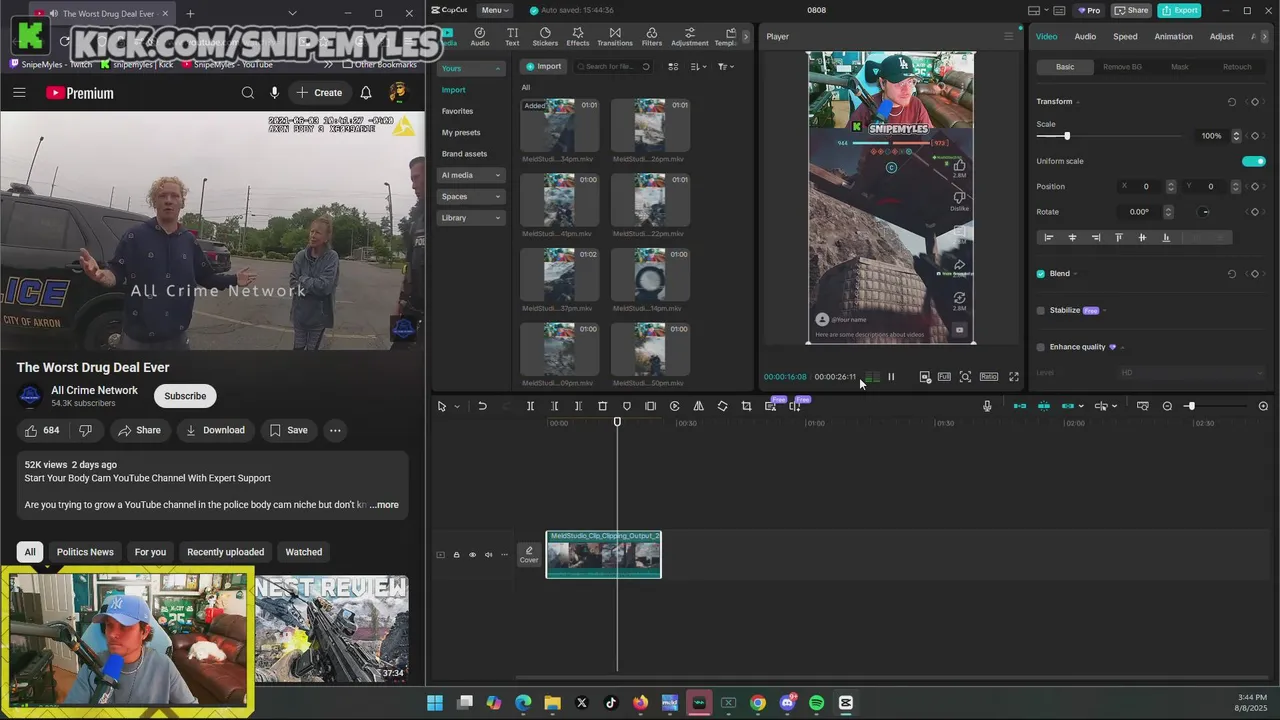1280x720 pixels.
Task: Toggle timeline track visibility eye icon
Action: 472,555
